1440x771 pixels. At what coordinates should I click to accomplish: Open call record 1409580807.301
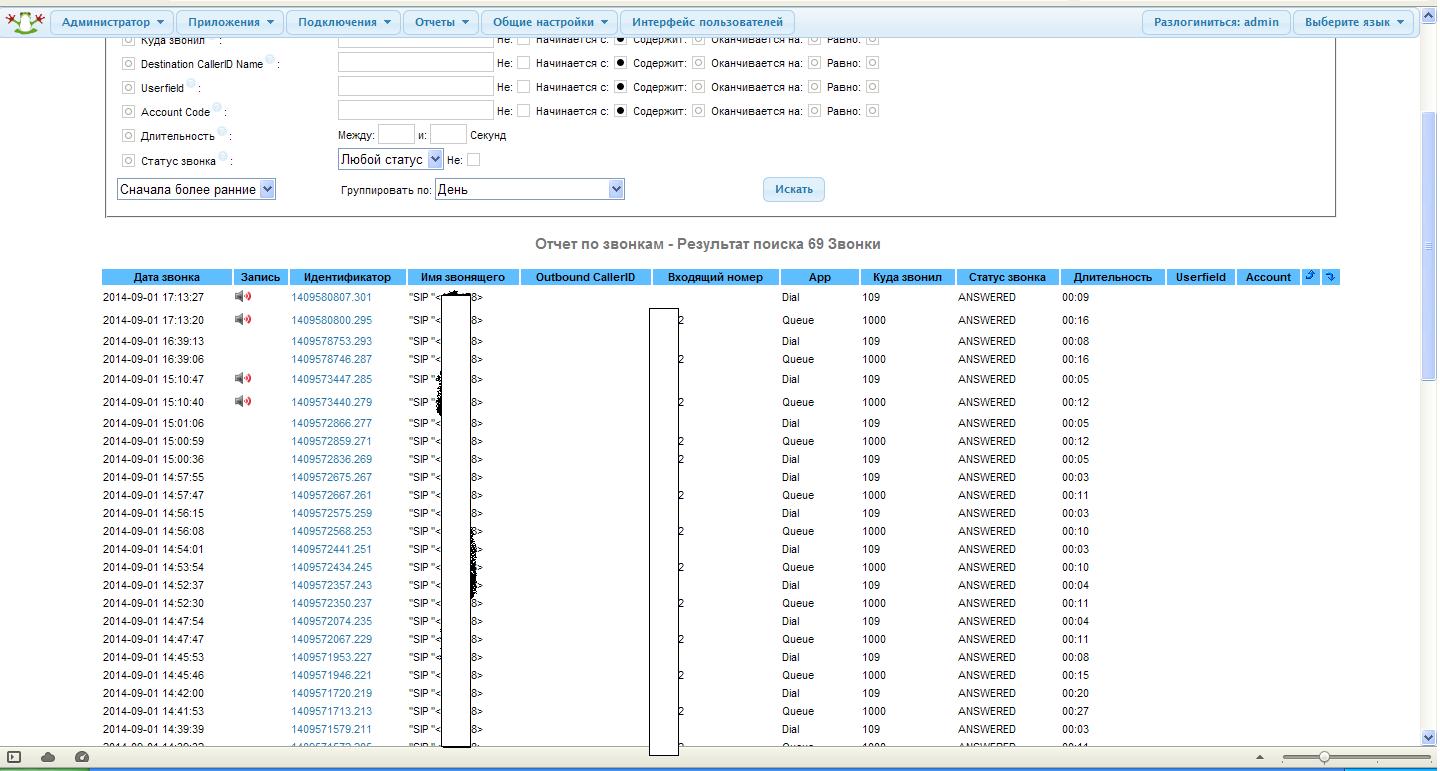point(331,297)
